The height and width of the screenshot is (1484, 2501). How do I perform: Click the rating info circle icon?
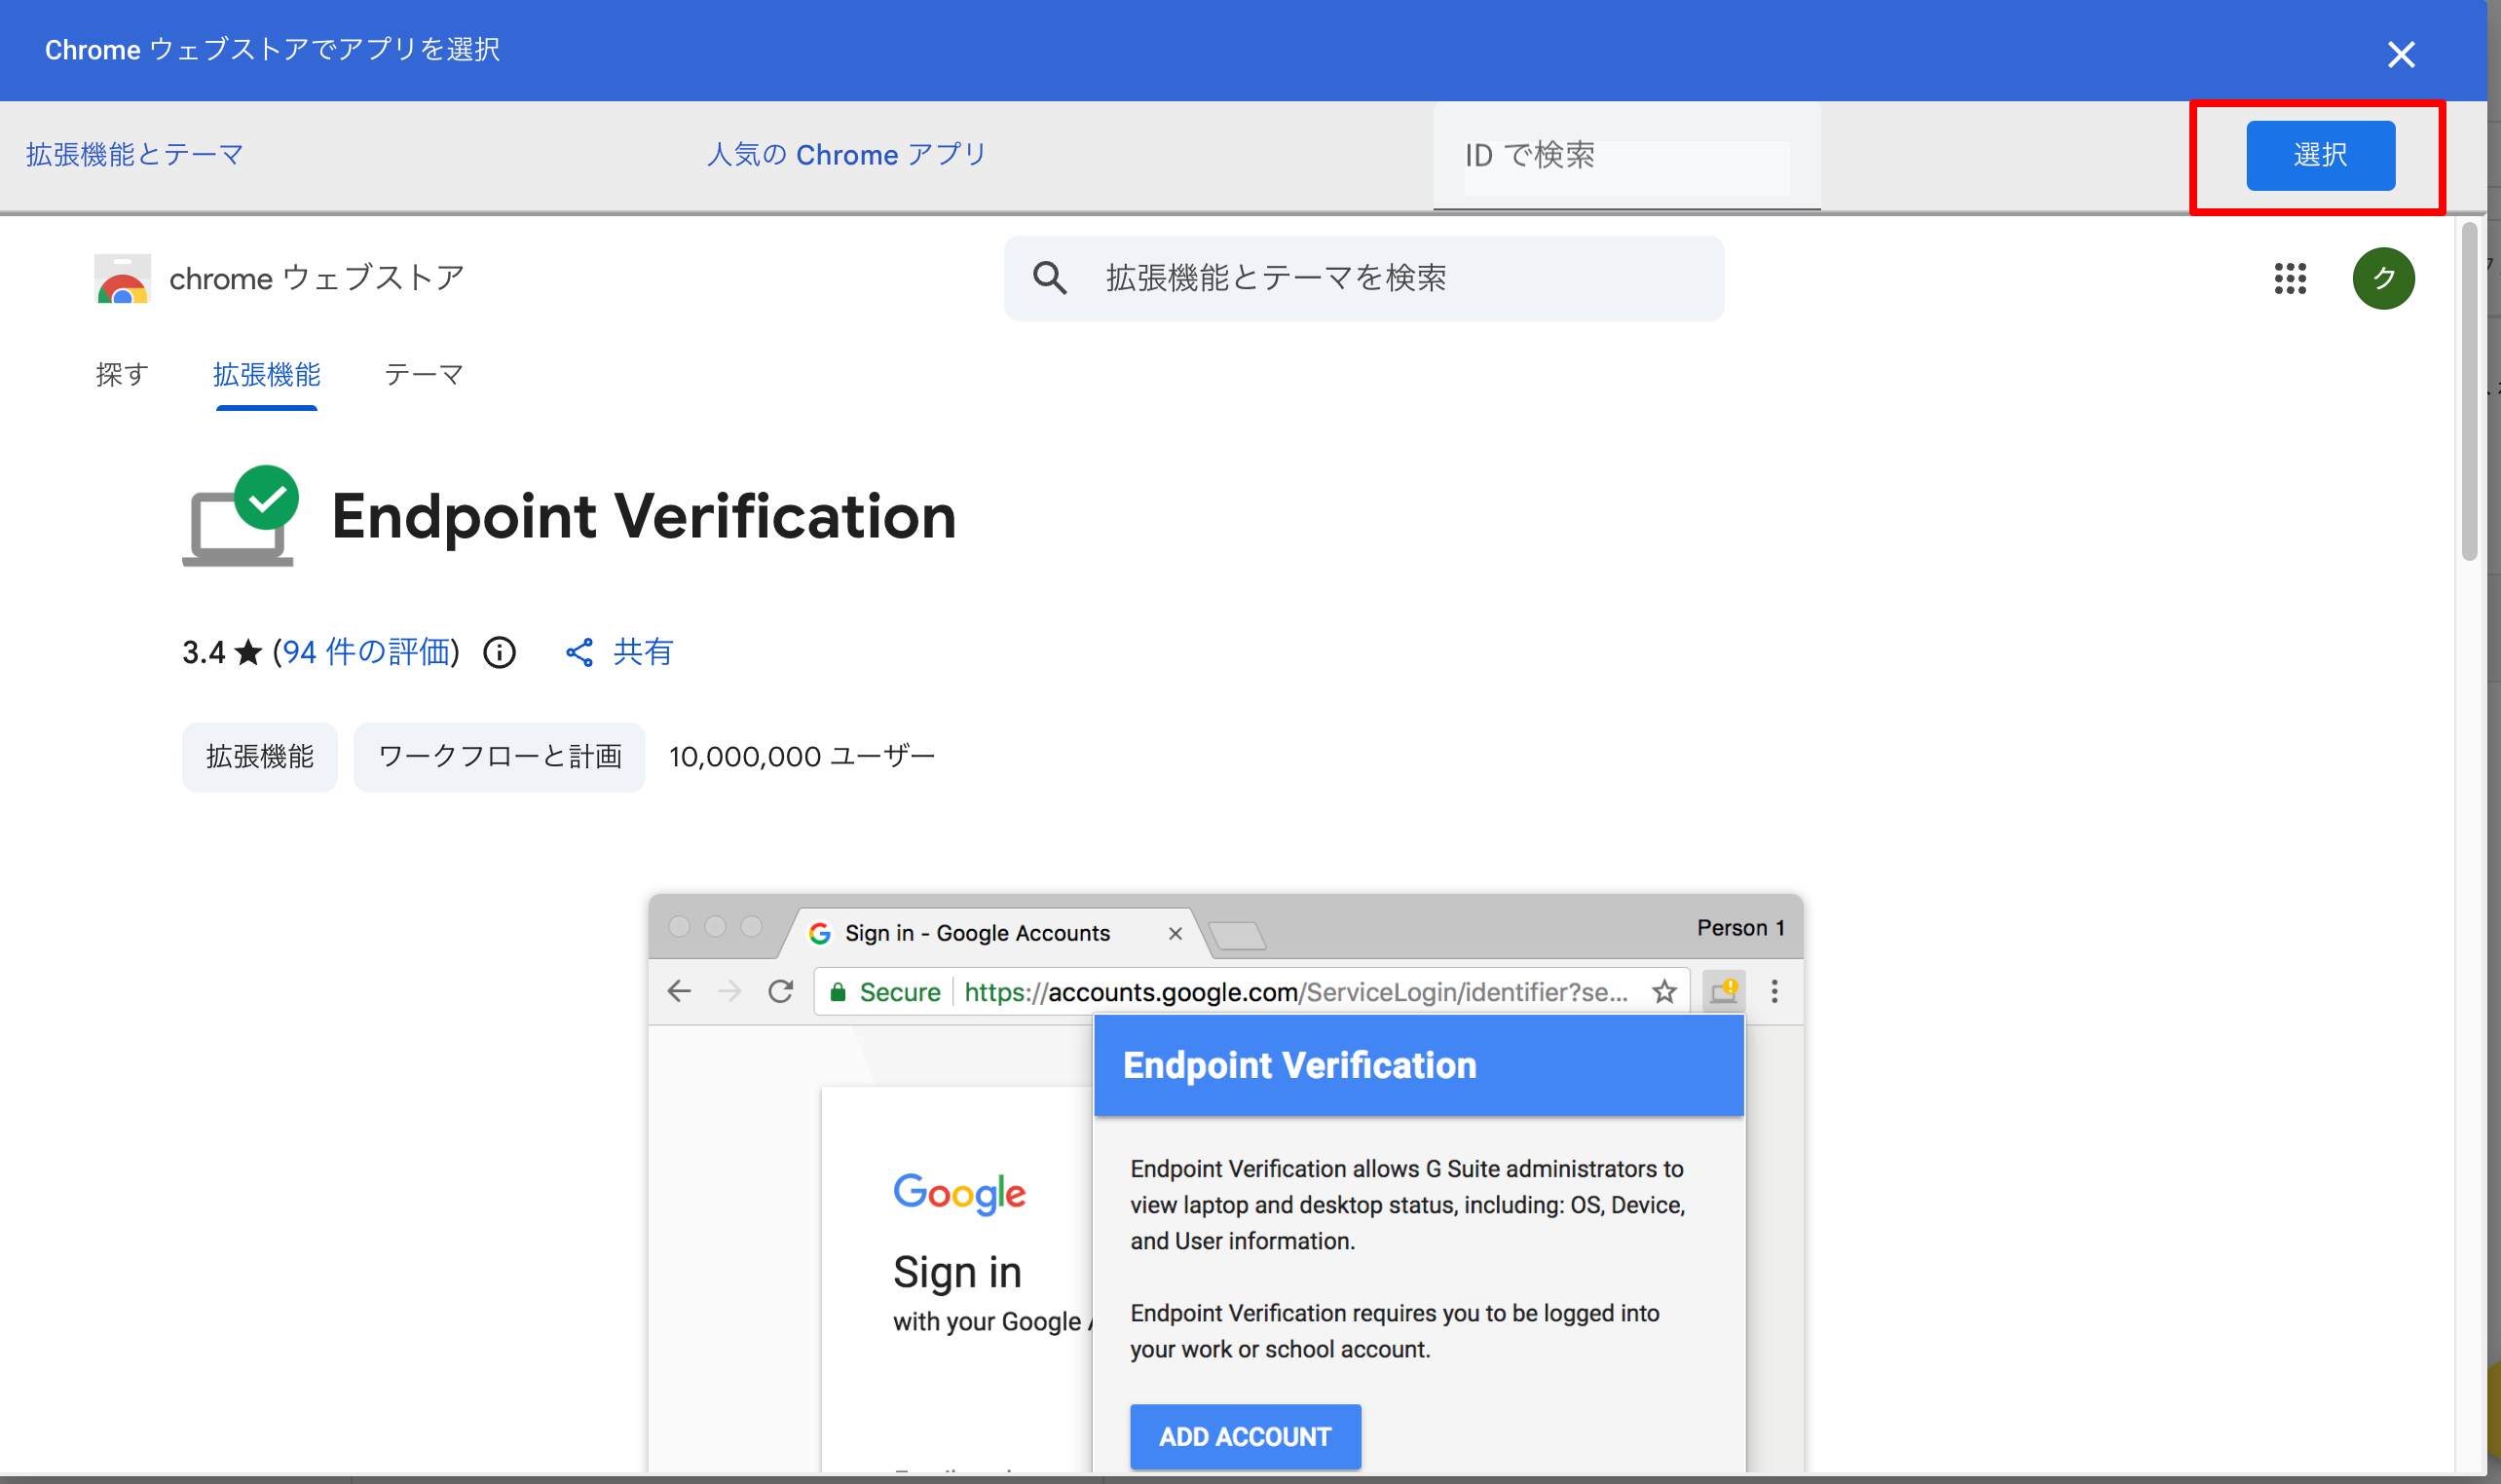point(499,653)
